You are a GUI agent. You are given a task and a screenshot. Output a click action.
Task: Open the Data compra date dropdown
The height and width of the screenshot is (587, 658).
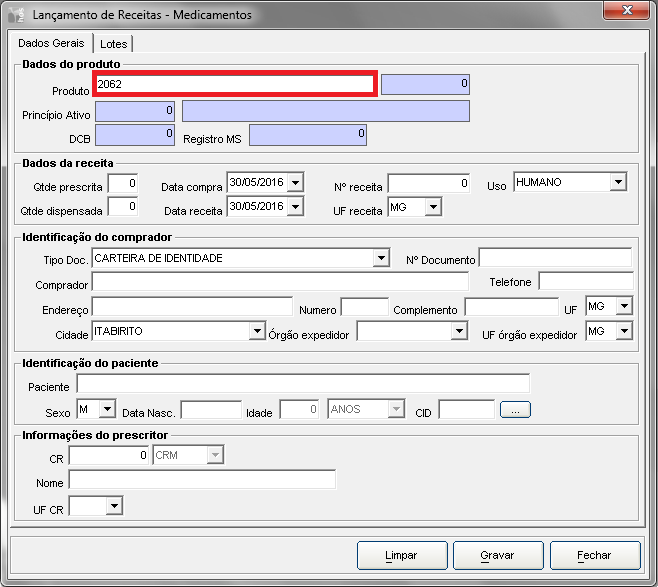[x=296, y=183]
